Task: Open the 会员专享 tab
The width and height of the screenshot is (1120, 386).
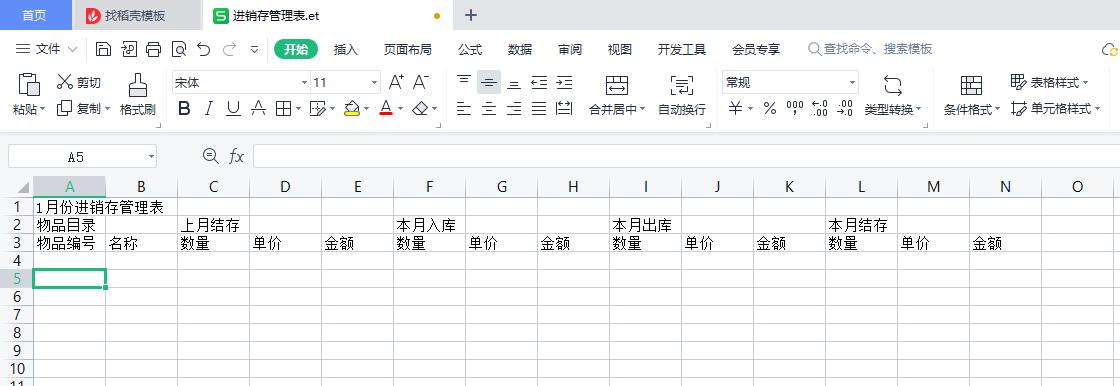Action: click(x=756, y=49)
